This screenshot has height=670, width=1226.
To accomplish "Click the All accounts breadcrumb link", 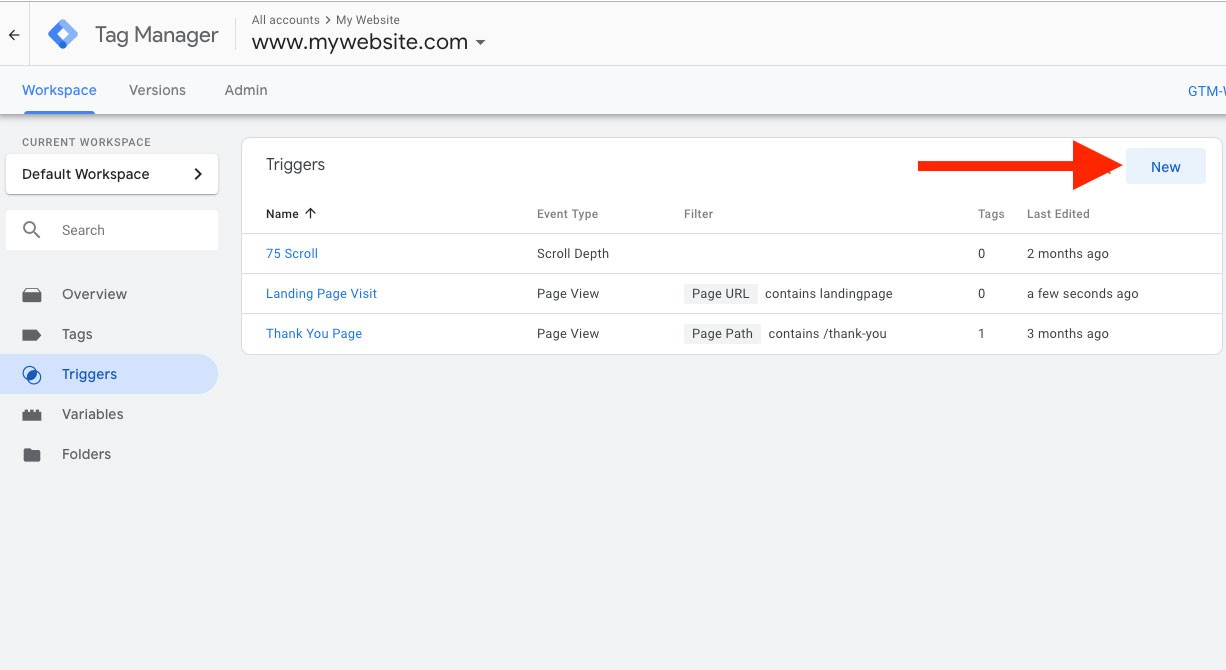I will tap(285, 19).
